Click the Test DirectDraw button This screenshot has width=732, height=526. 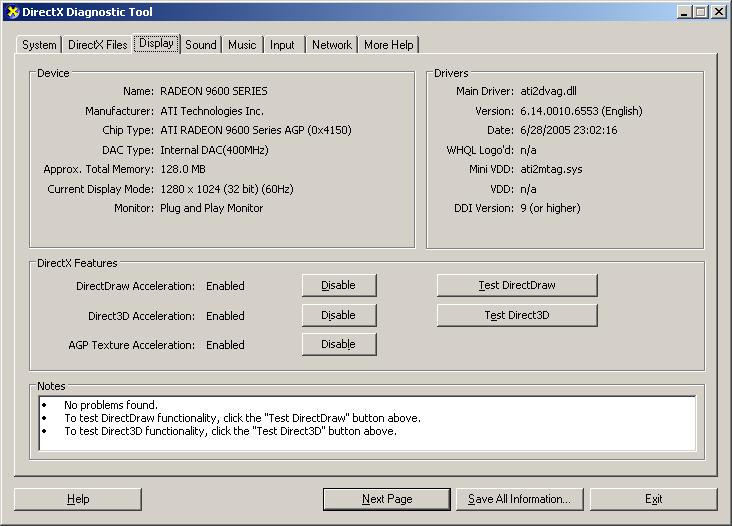pos(517,286)
